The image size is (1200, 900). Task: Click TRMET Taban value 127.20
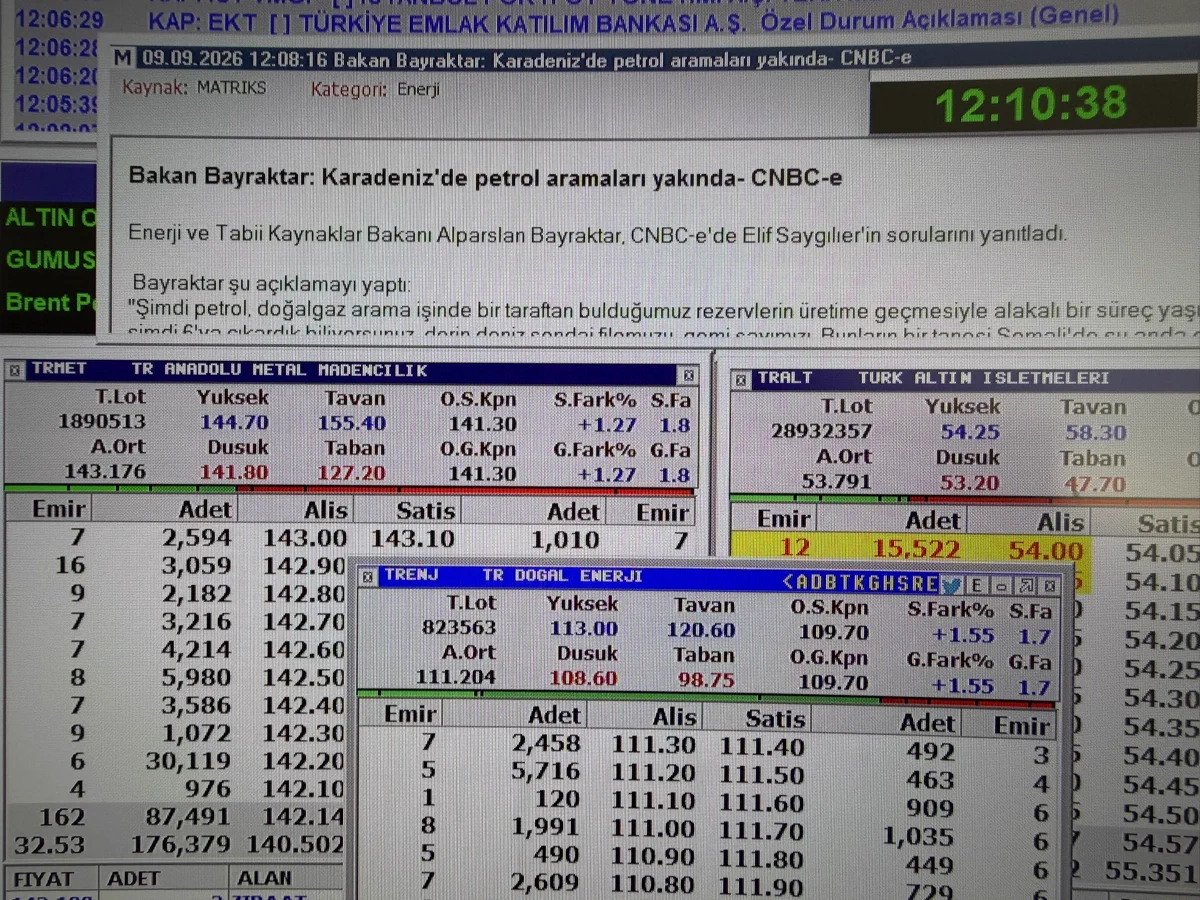(x=352, y=472)
